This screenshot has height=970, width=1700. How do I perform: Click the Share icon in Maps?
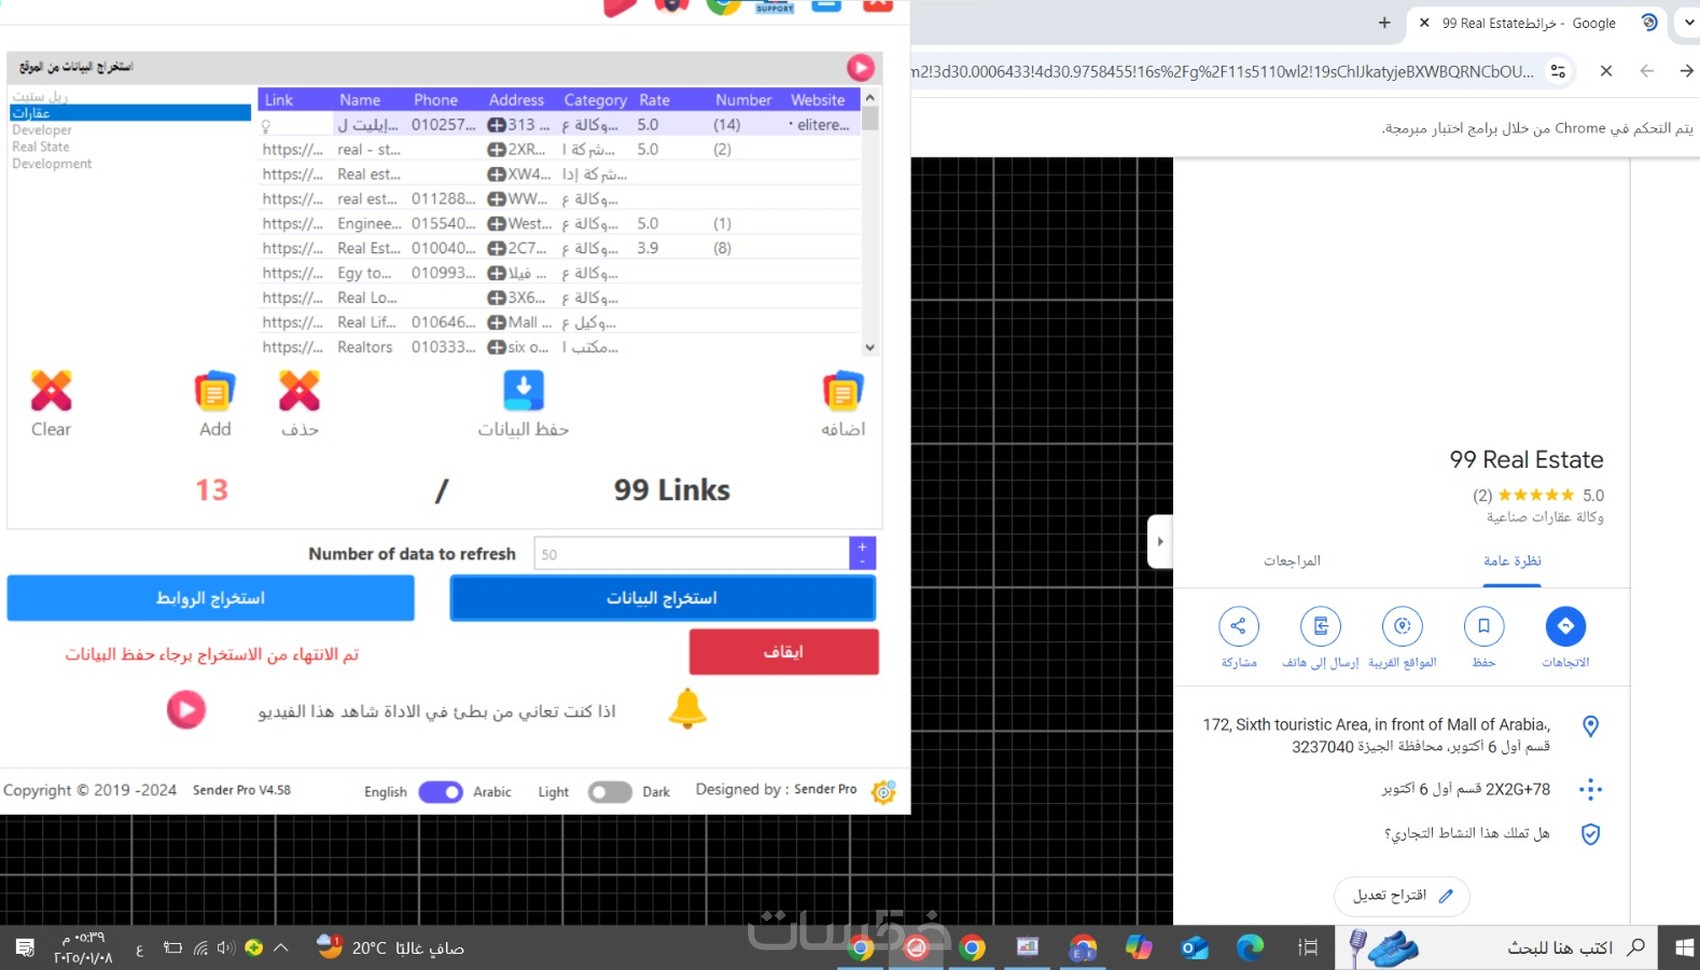pyautogui.click(x=1238, y=626)
